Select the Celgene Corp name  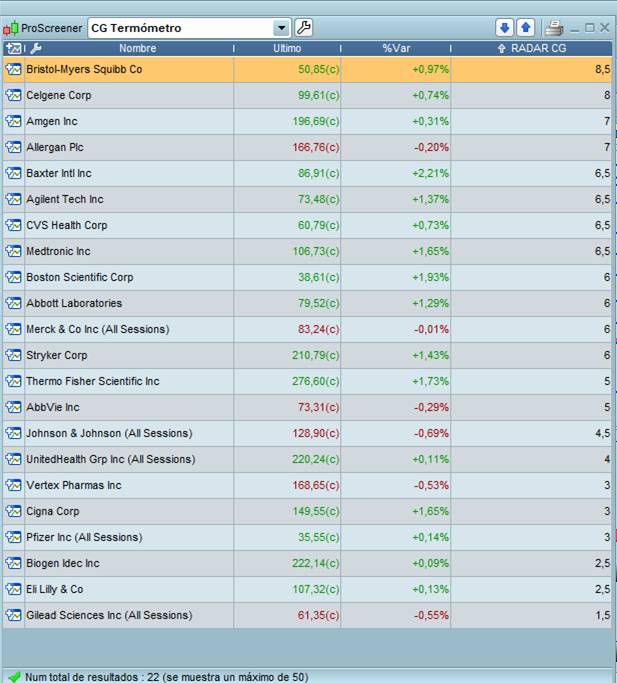59,95
